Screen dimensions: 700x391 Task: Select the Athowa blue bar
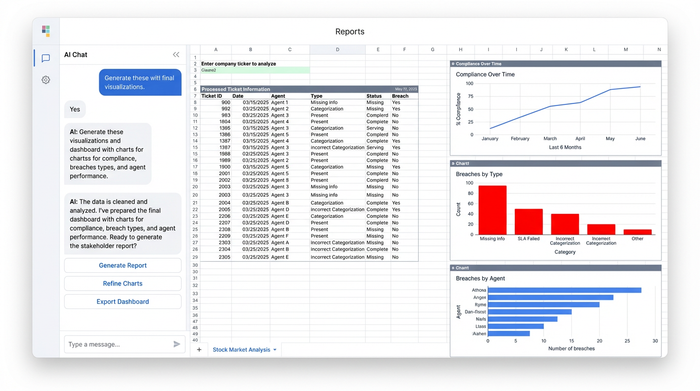point(564,290)
